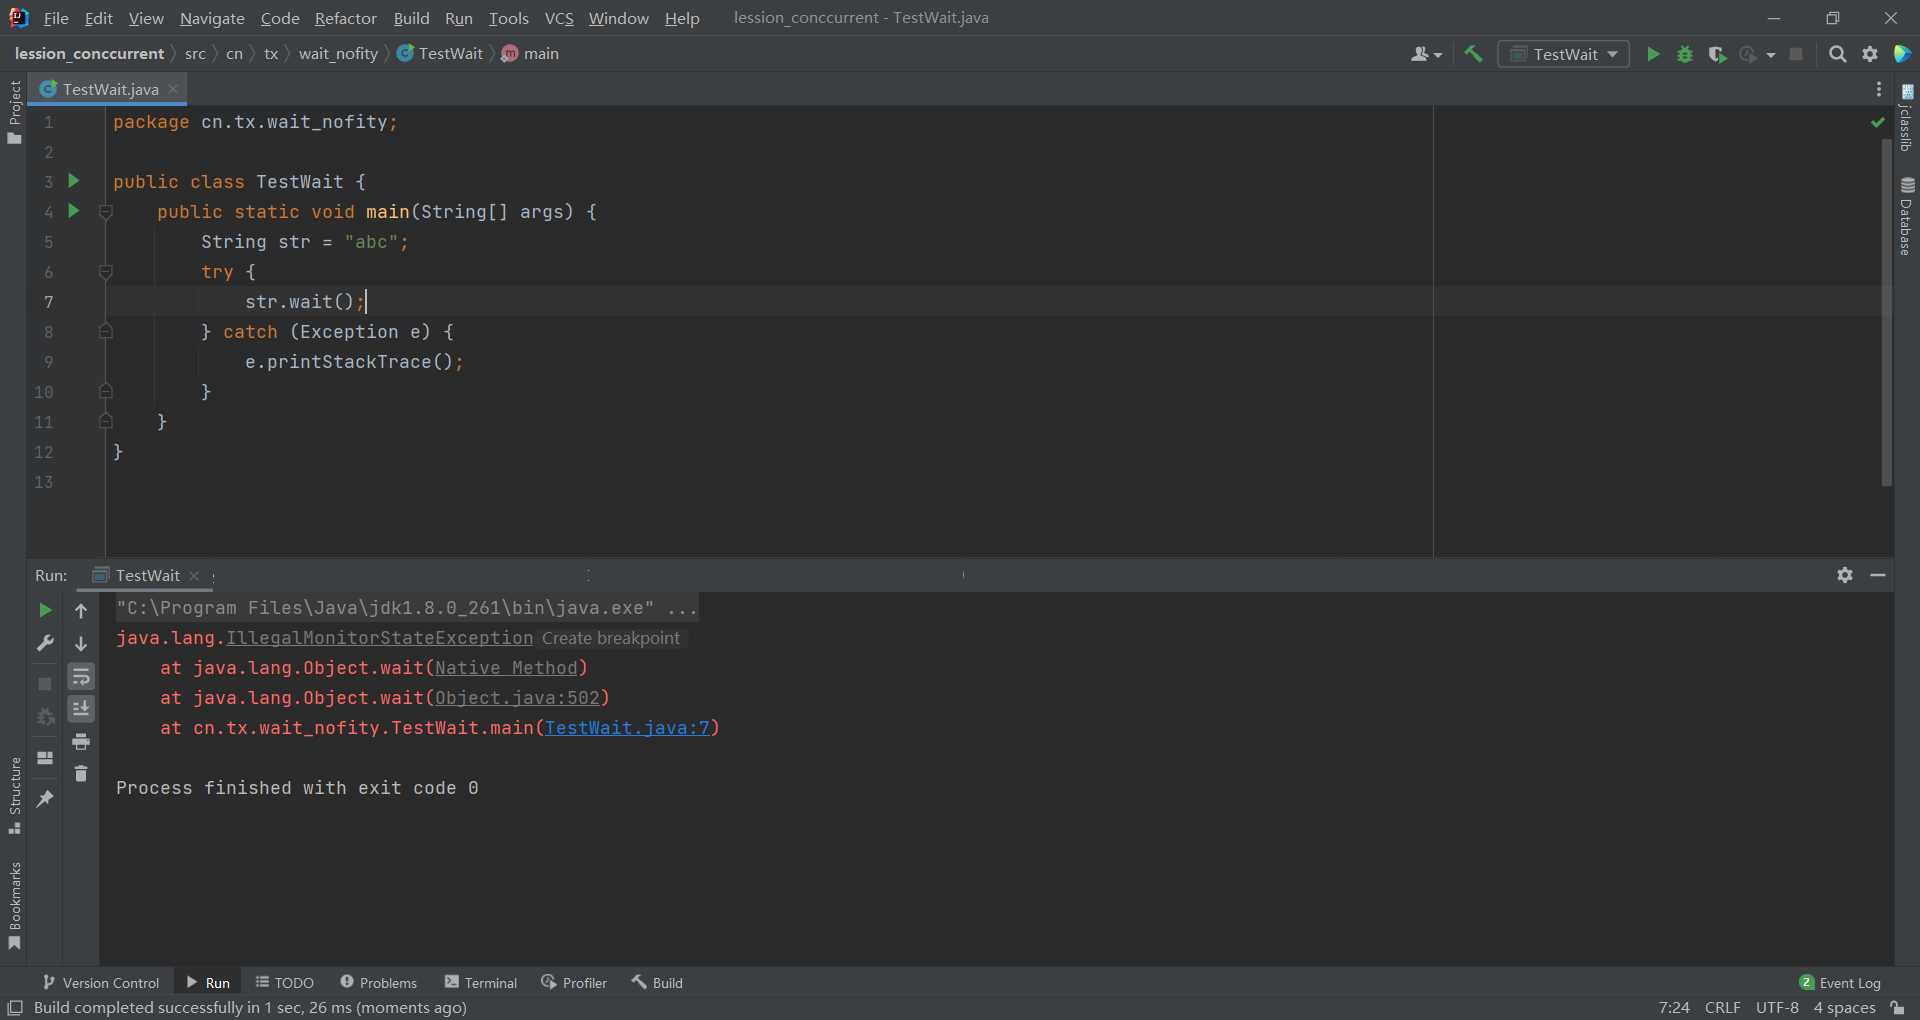Open run configuration wrench in Run panel

coord(45,643)
